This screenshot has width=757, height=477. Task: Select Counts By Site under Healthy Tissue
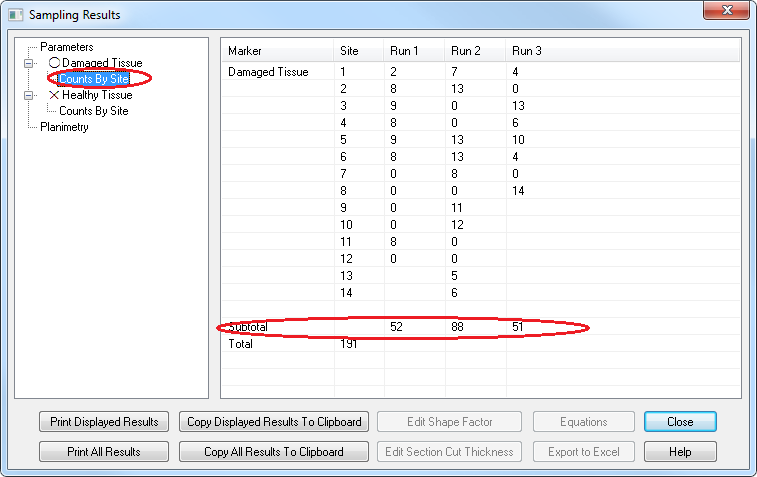pyautogui.click(x=93, y=111)
